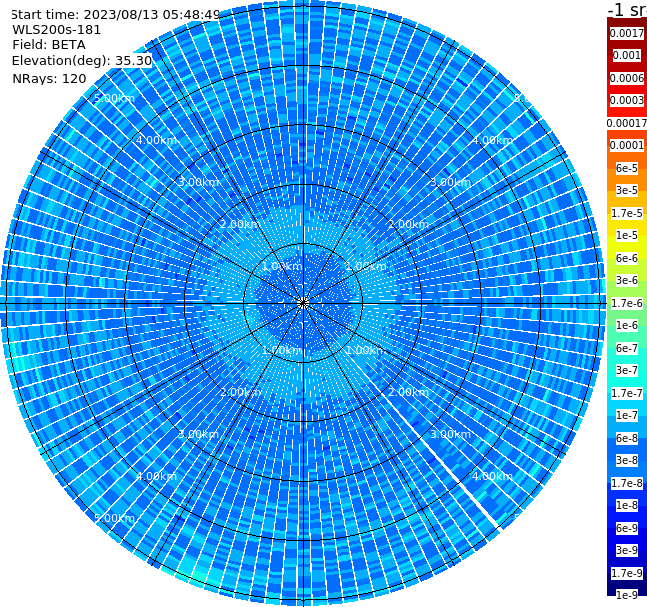Click the 0.0006 colorbar value
This screenshot has width=647, height=607.
[x=627, y=78]
